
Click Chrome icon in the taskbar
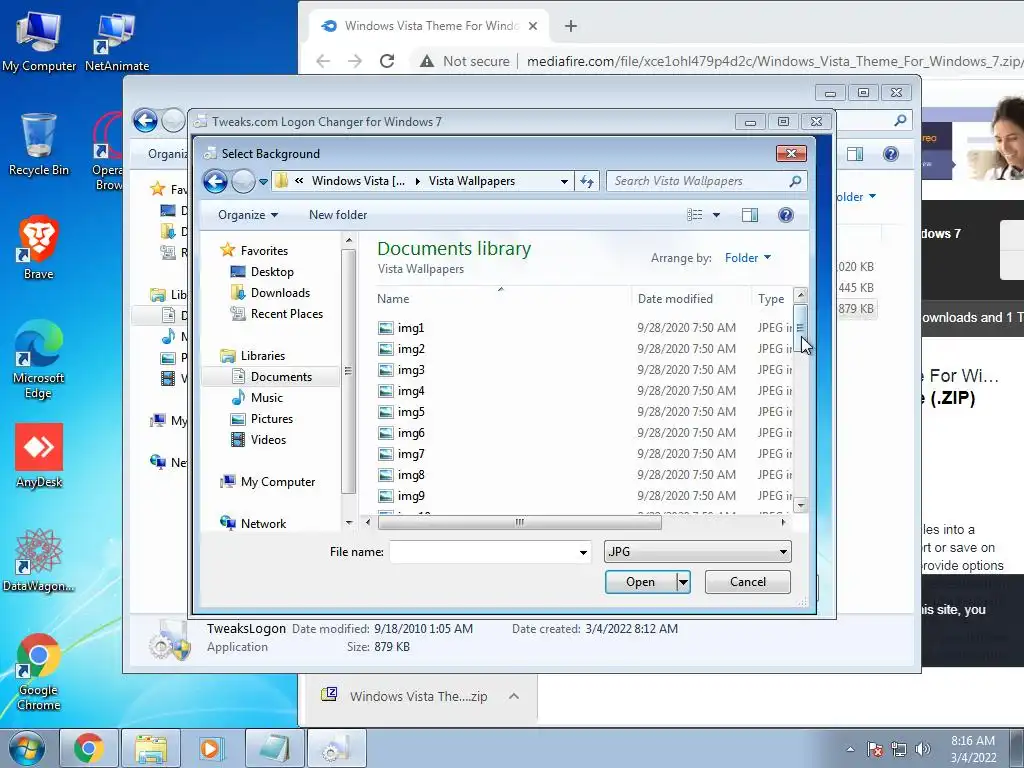click(x=89, y=748)
